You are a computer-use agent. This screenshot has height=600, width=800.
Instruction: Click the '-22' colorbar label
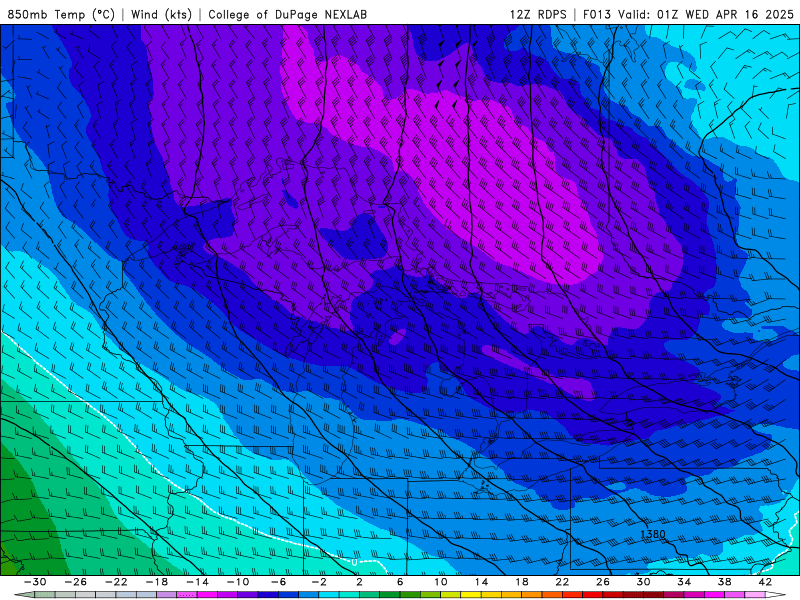click(116, 582)
